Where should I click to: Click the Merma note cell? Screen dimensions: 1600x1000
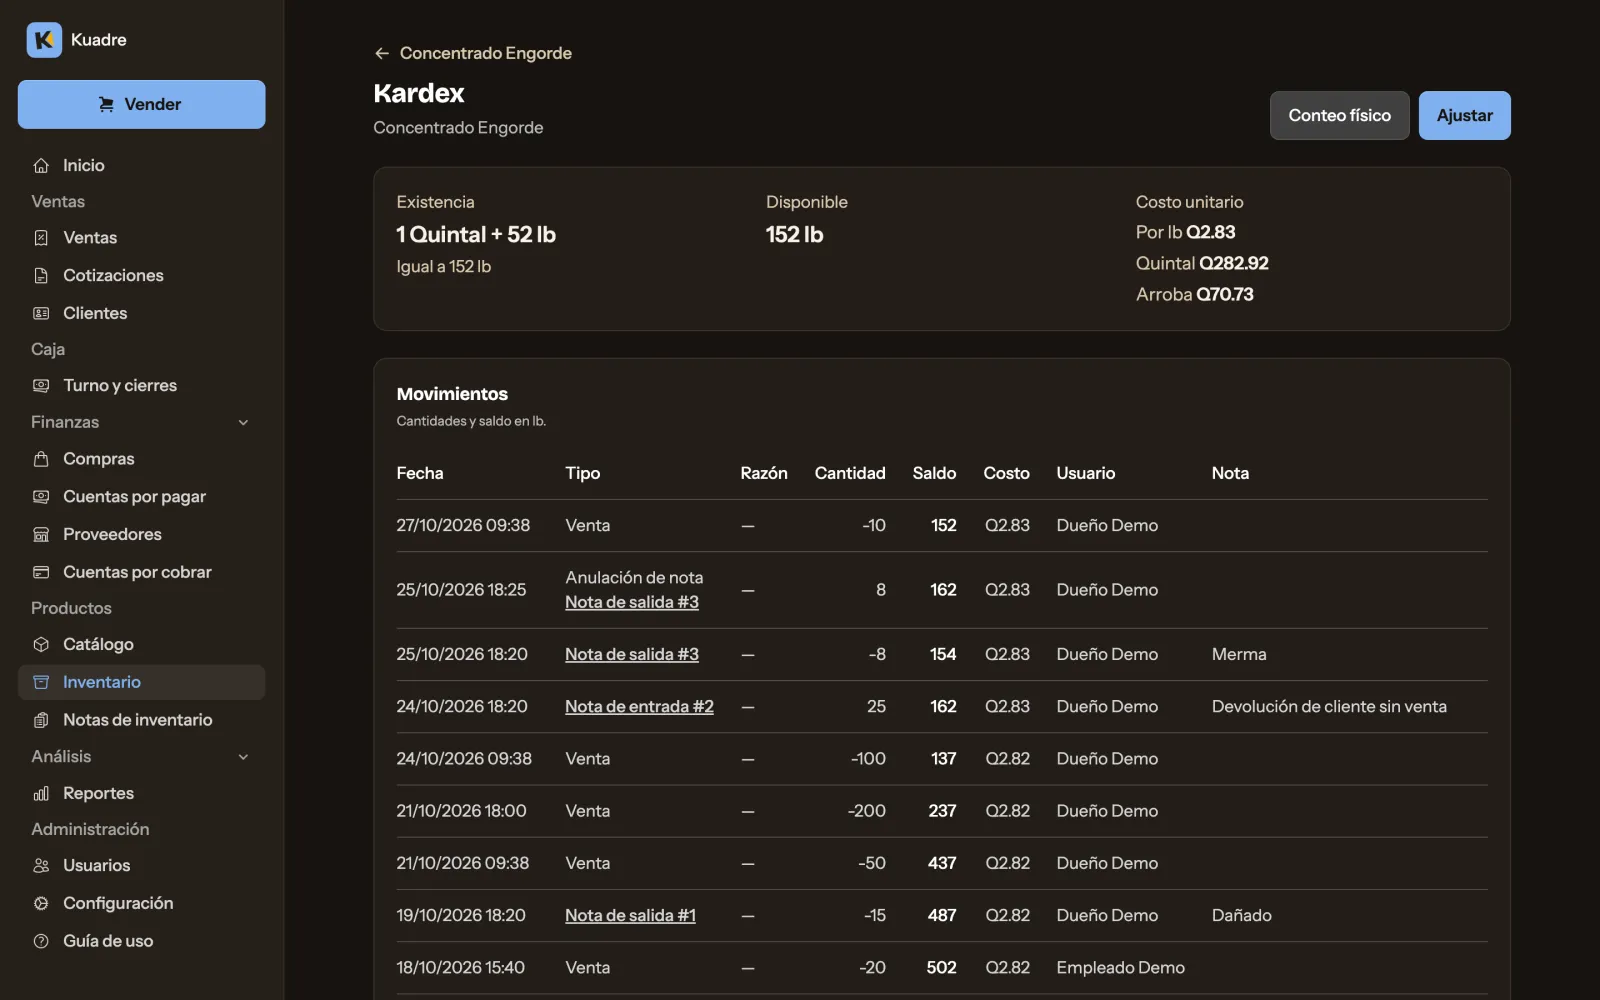pyautogui.click(x=1239, y=655)
